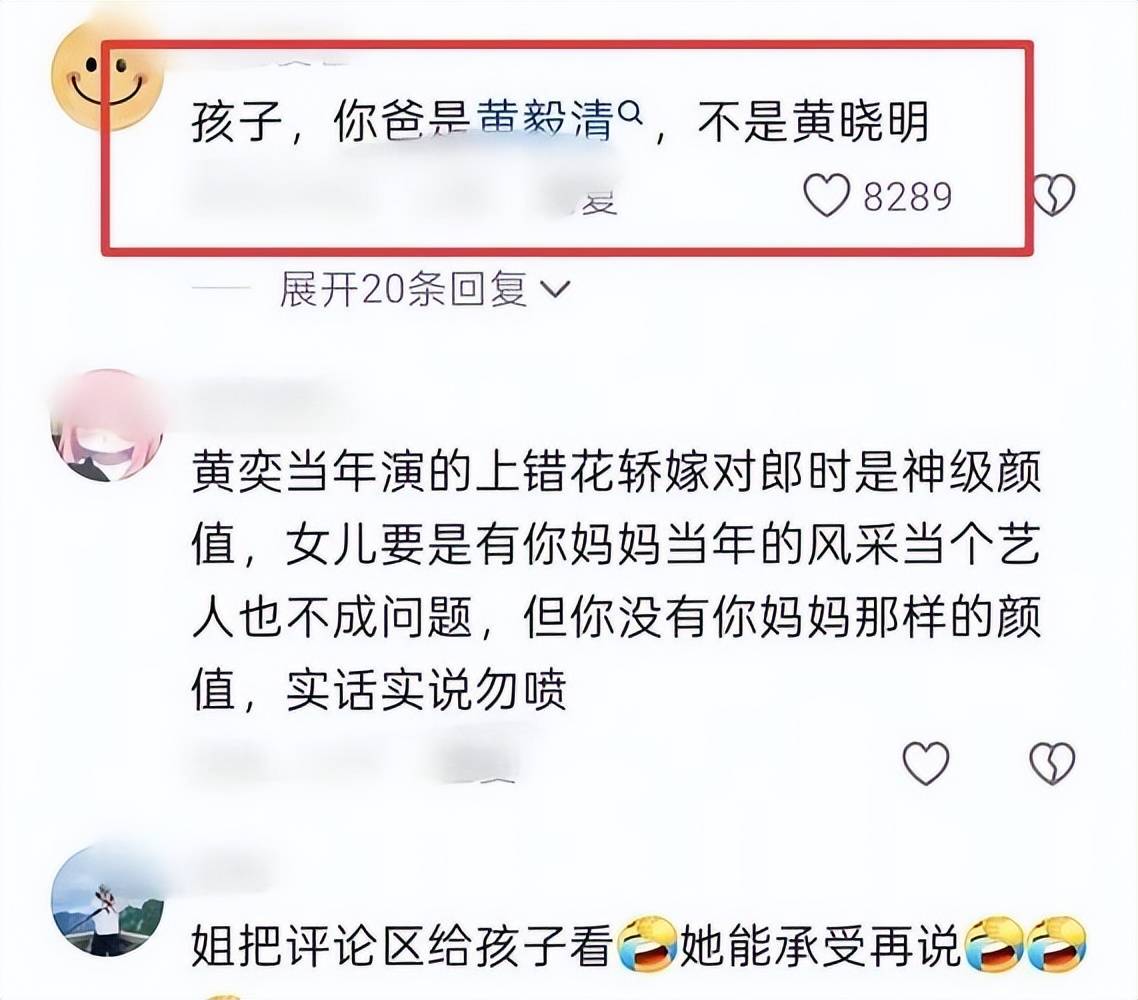
Task: Tap the comment 姐把评论区给孩子看
Action: point(639,944)
